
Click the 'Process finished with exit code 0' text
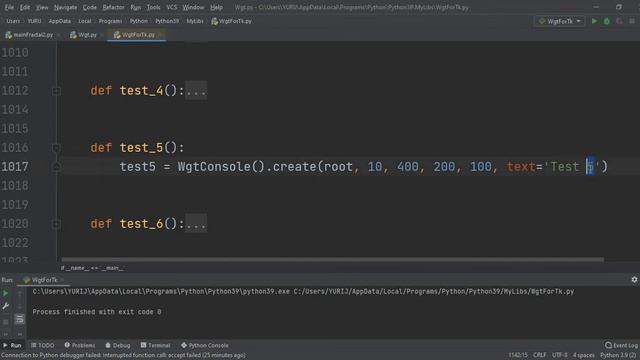97,312
